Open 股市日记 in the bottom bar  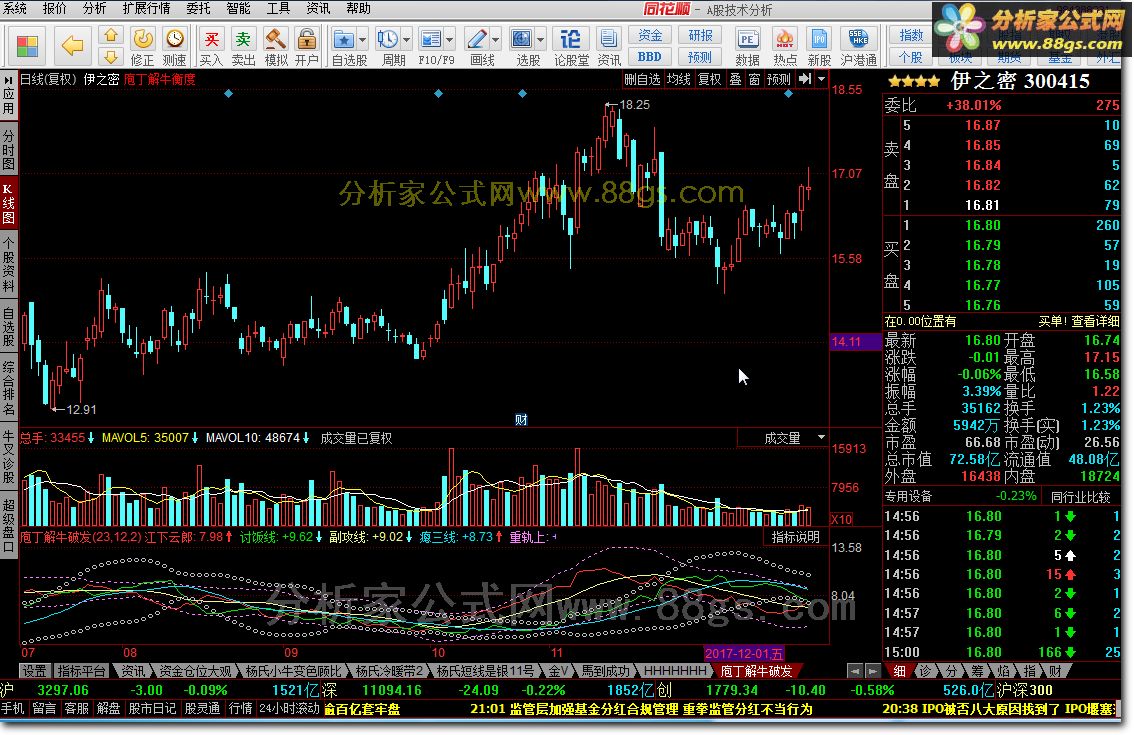coord(152,709)
